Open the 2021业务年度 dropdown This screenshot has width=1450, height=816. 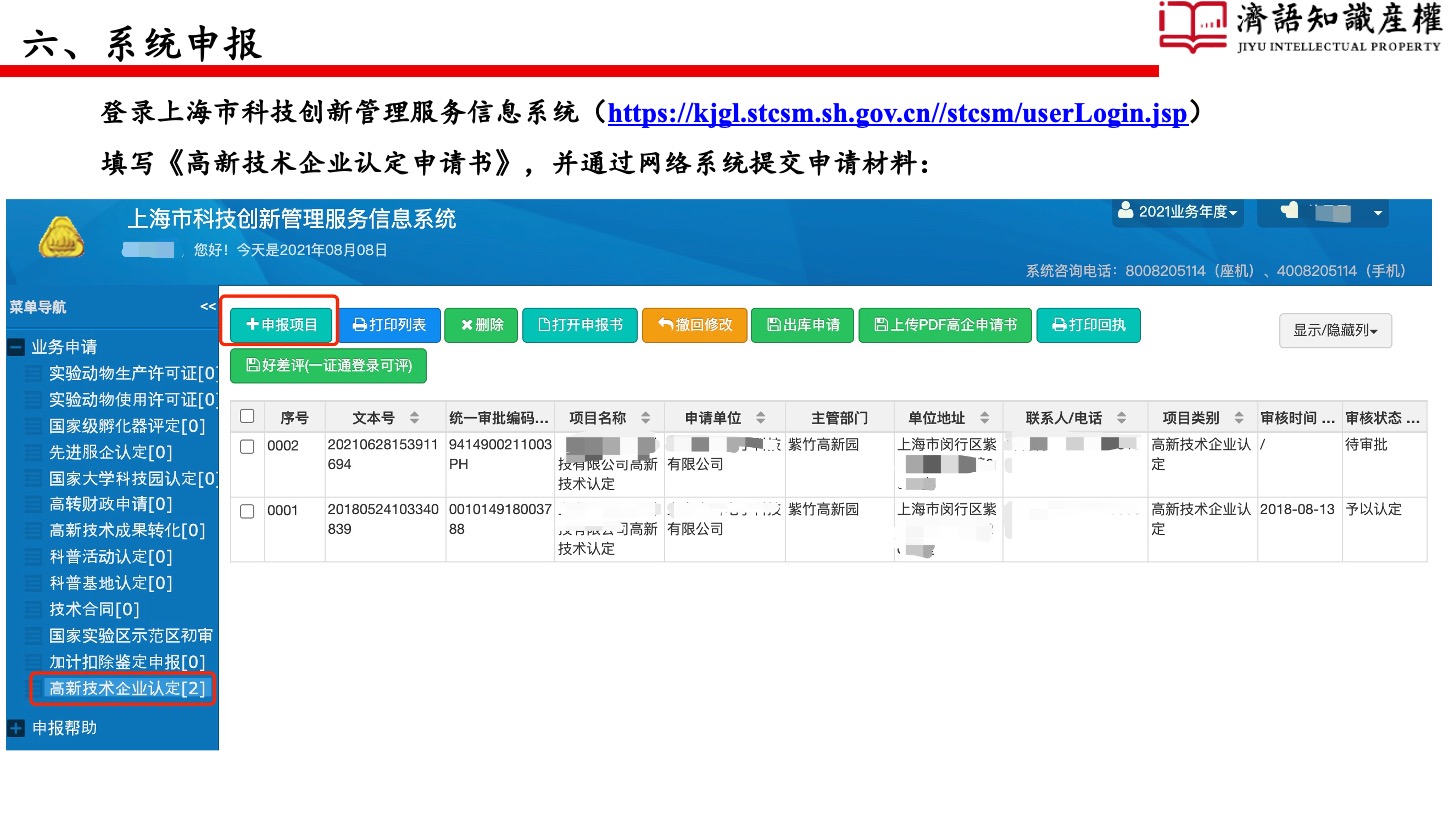coord(1178,212)
